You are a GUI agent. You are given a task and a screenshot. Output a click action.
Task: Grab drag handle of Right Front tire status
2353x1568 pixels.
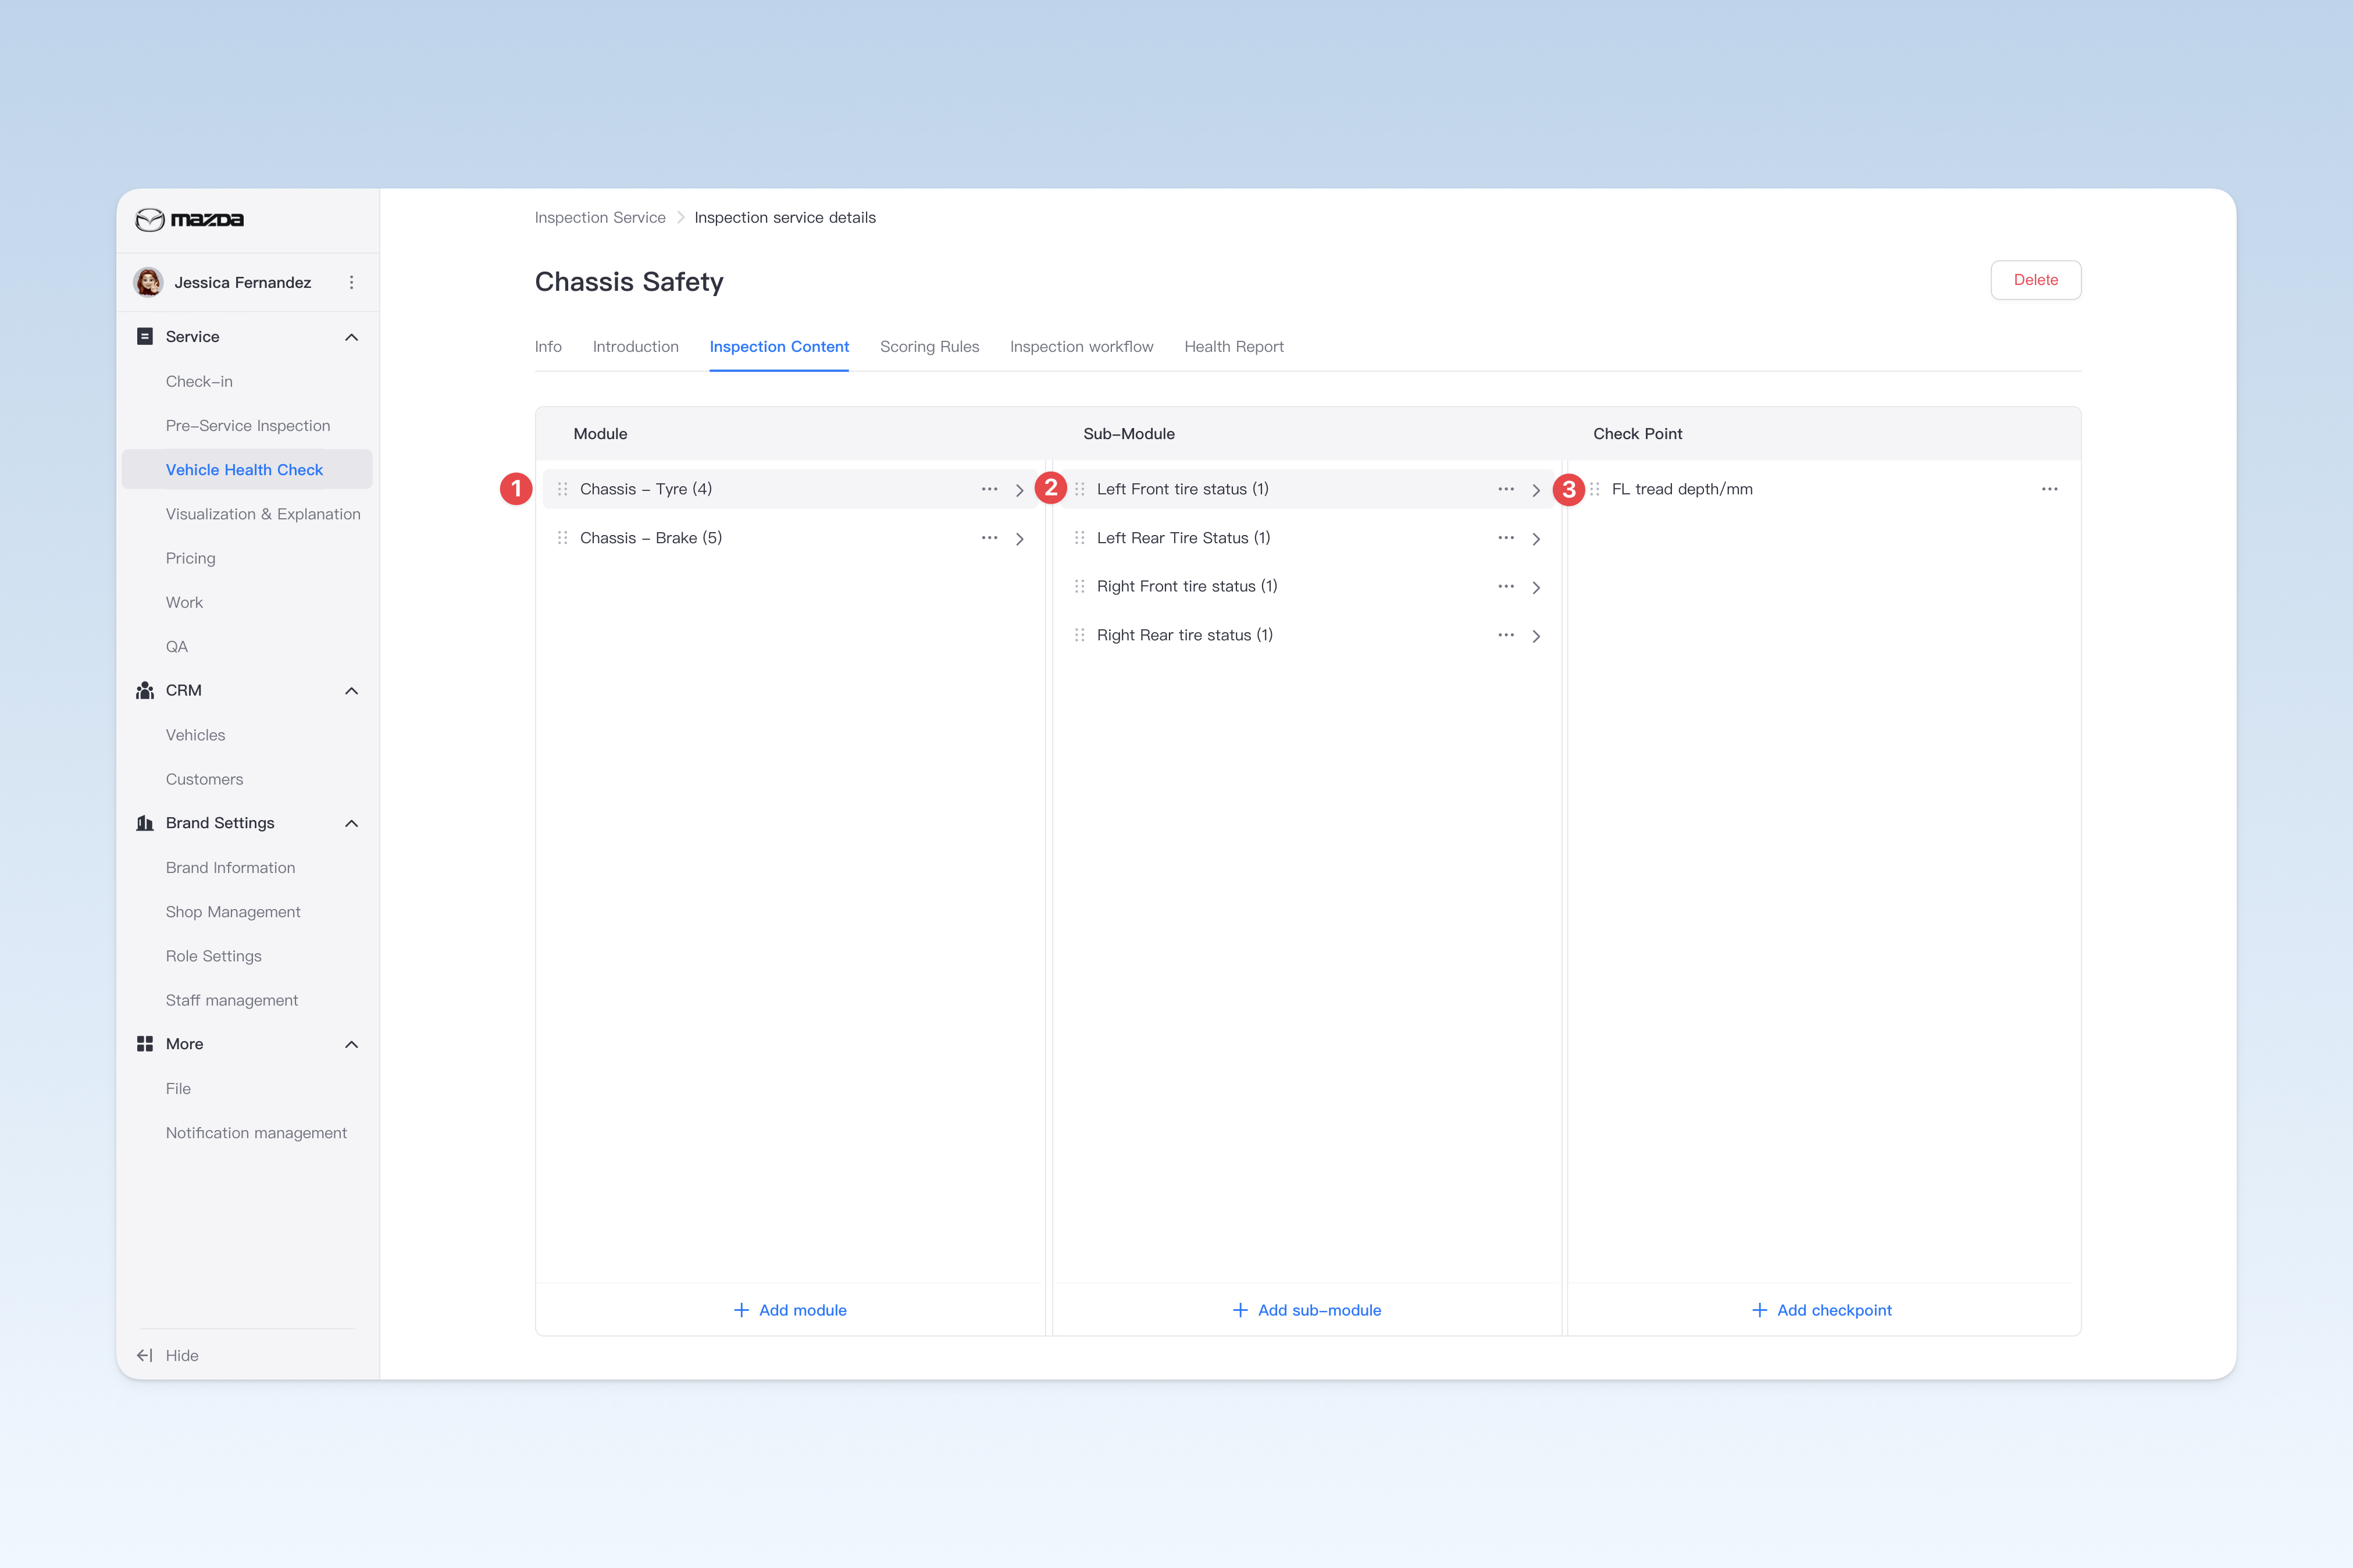[1079, 586]
